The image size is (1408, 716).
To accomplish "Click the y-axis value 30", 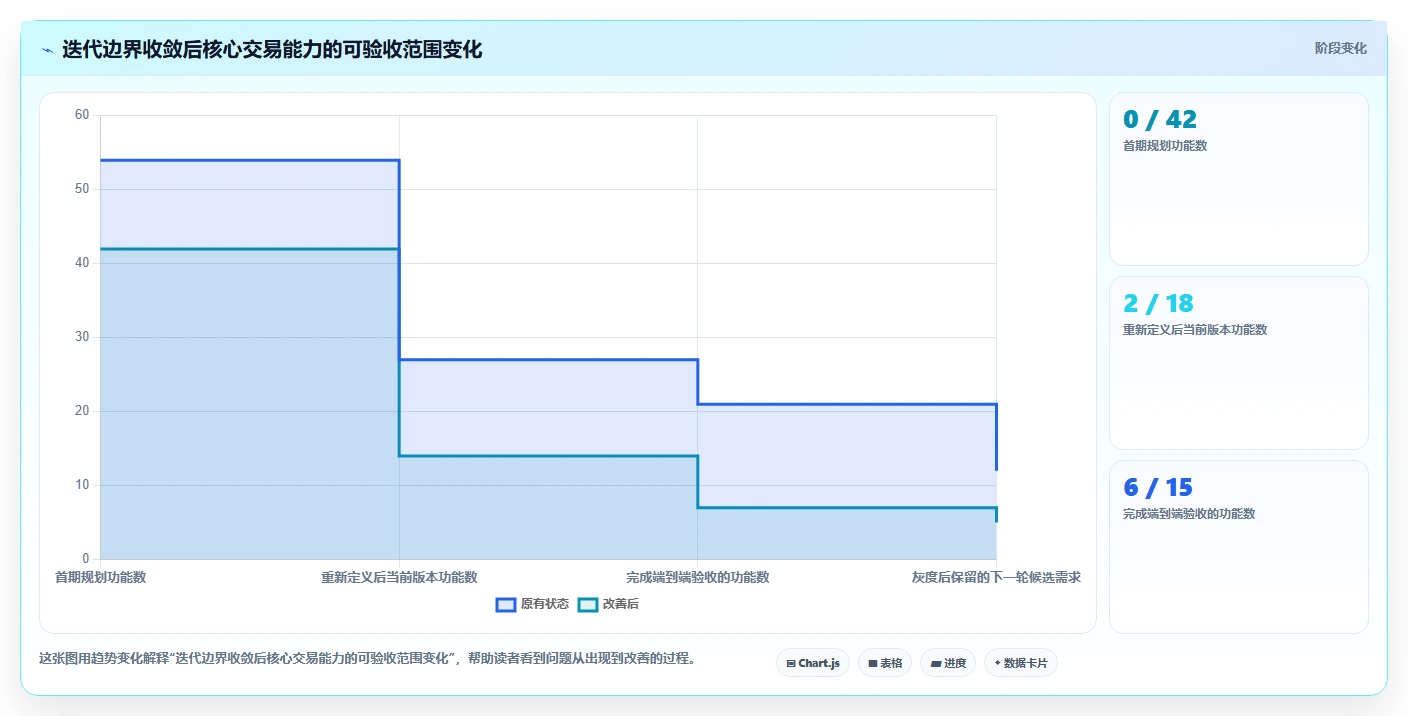I will coord(82,337).
